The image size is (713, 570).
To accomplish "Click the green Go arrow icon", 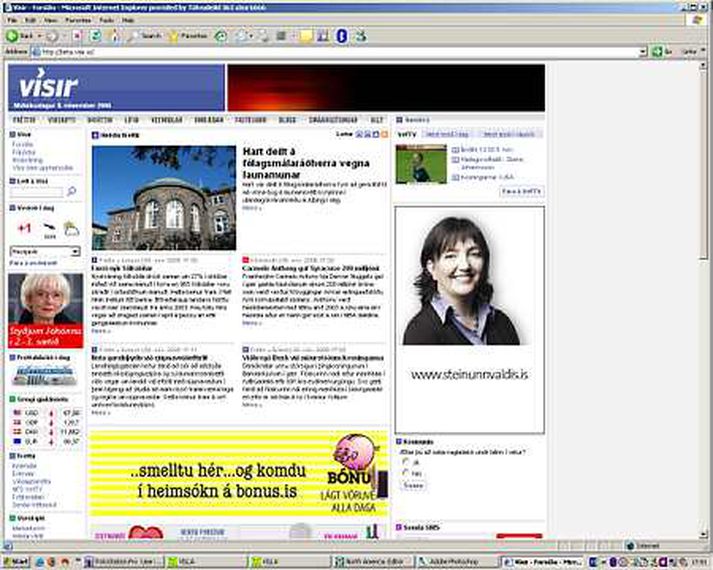I will click(x=657, y=51).
